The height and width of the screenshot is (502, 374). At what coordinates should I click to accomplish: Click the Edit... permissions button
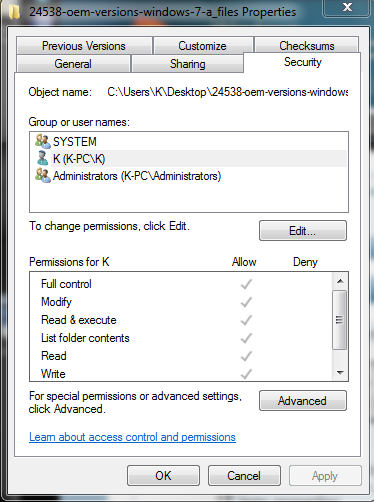pos(303,231)
